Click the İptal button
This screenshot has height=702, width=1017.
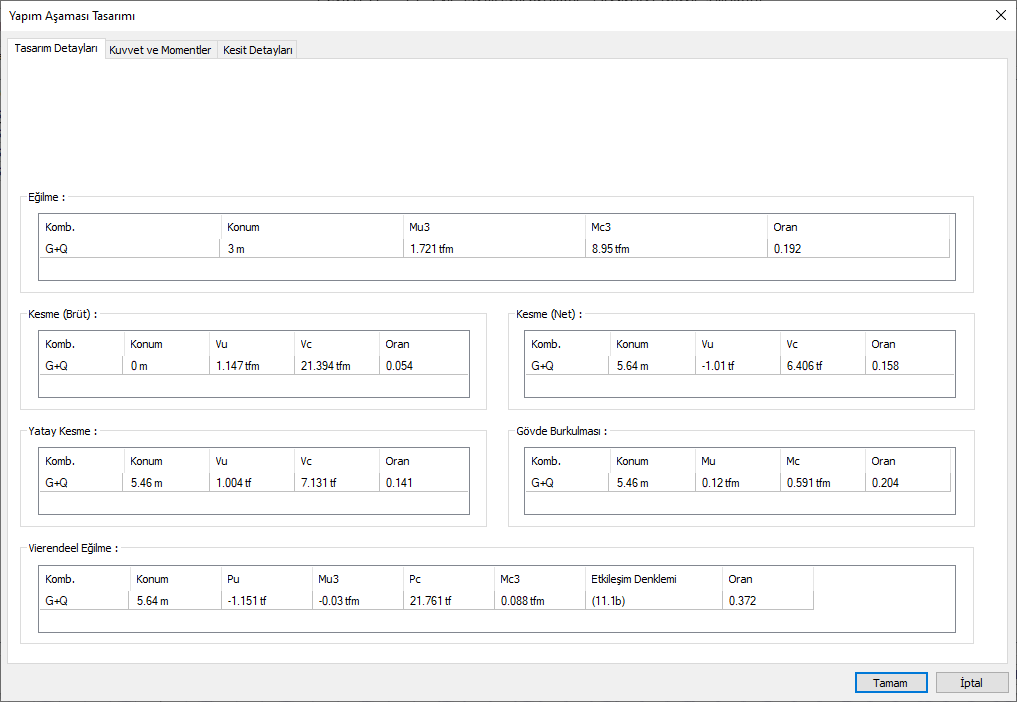972,683
